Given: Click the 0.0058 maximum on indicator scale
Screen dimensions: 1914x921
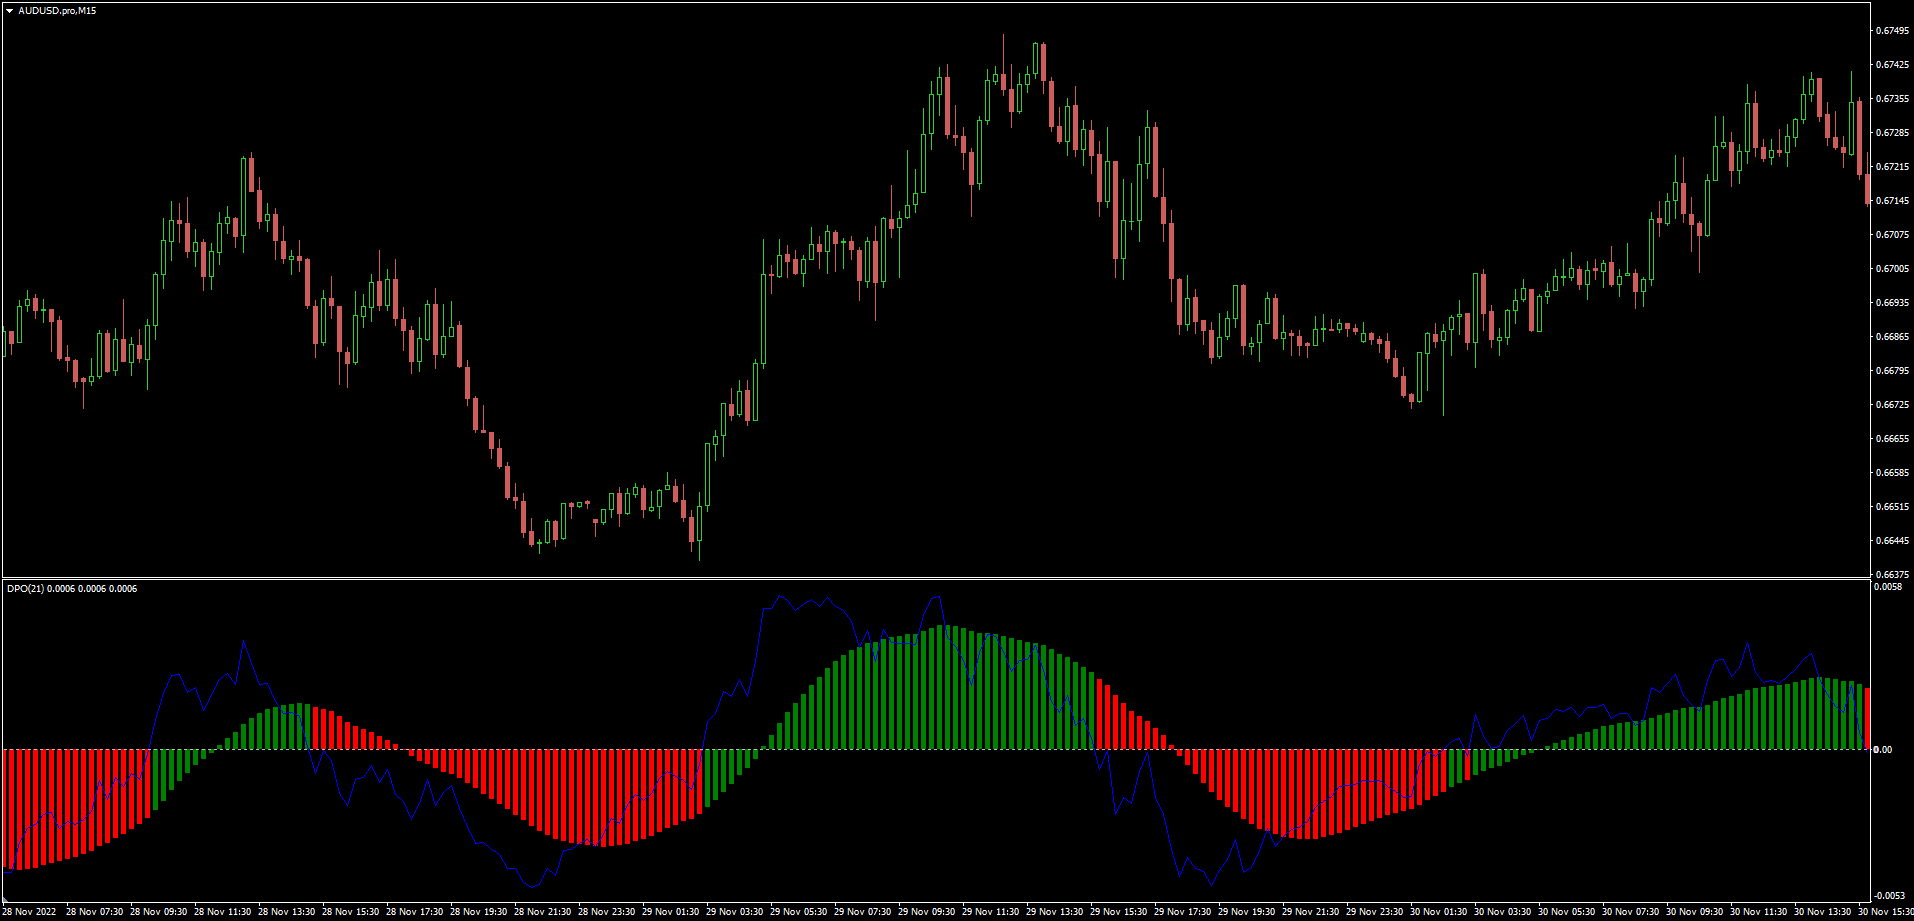Looking at the screenshot, I should pos(1889,588).
